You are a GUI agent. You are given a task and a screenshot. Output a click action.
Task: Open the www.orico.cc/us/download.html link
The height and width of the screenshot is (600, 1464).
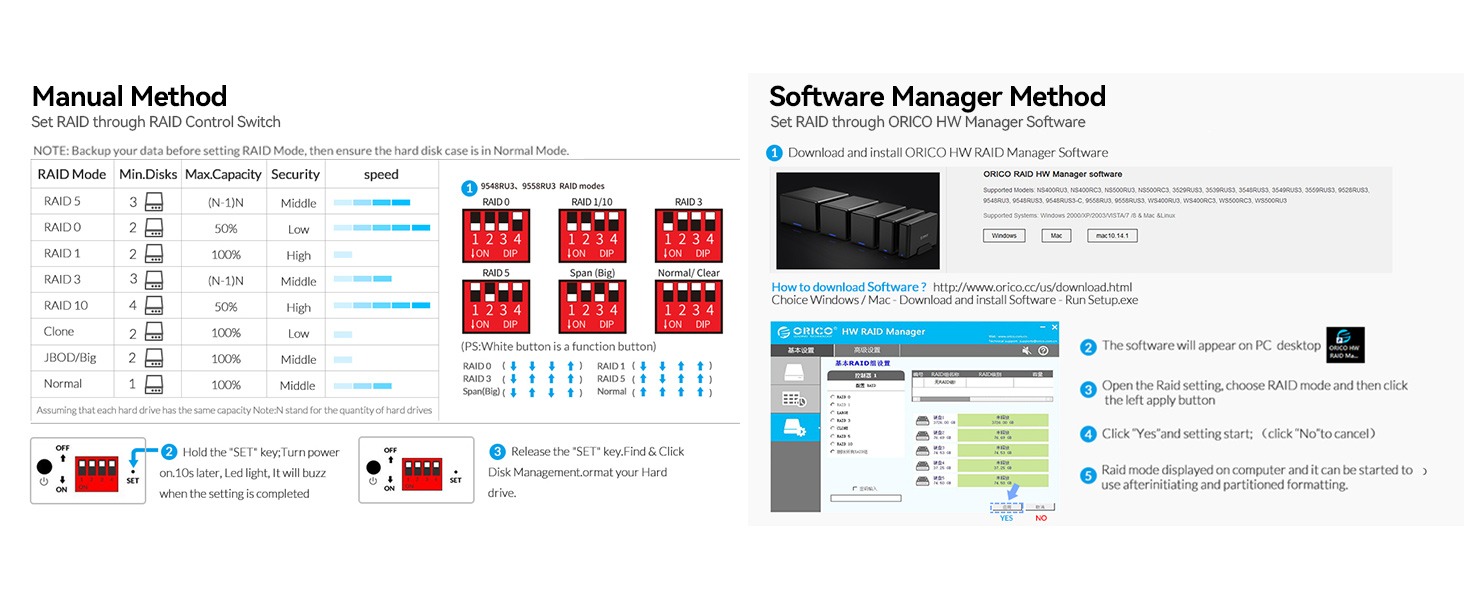[1032, 287]
